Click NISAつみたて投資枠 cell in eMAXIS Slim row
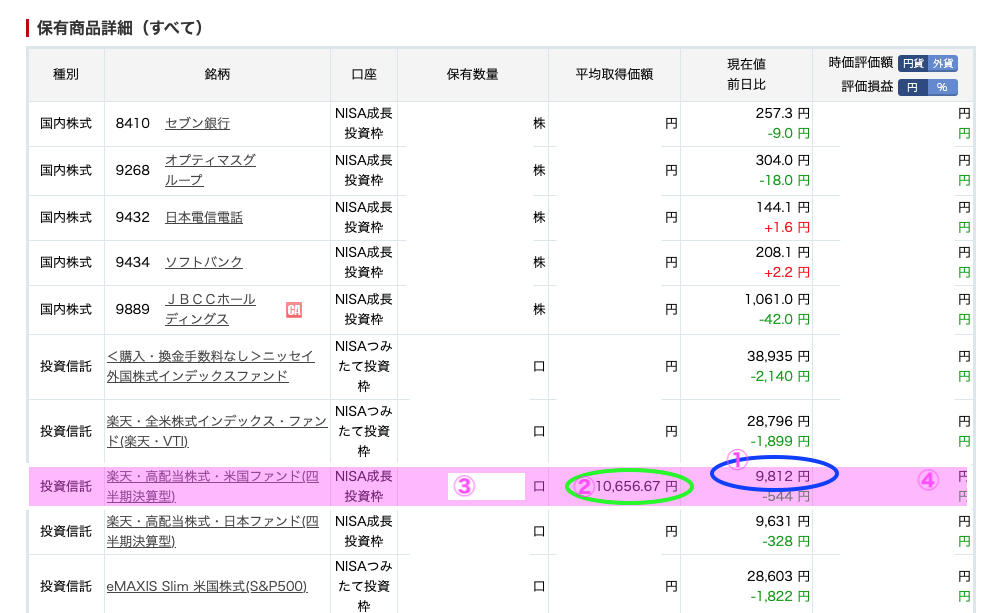 click(x=364, y=586)
